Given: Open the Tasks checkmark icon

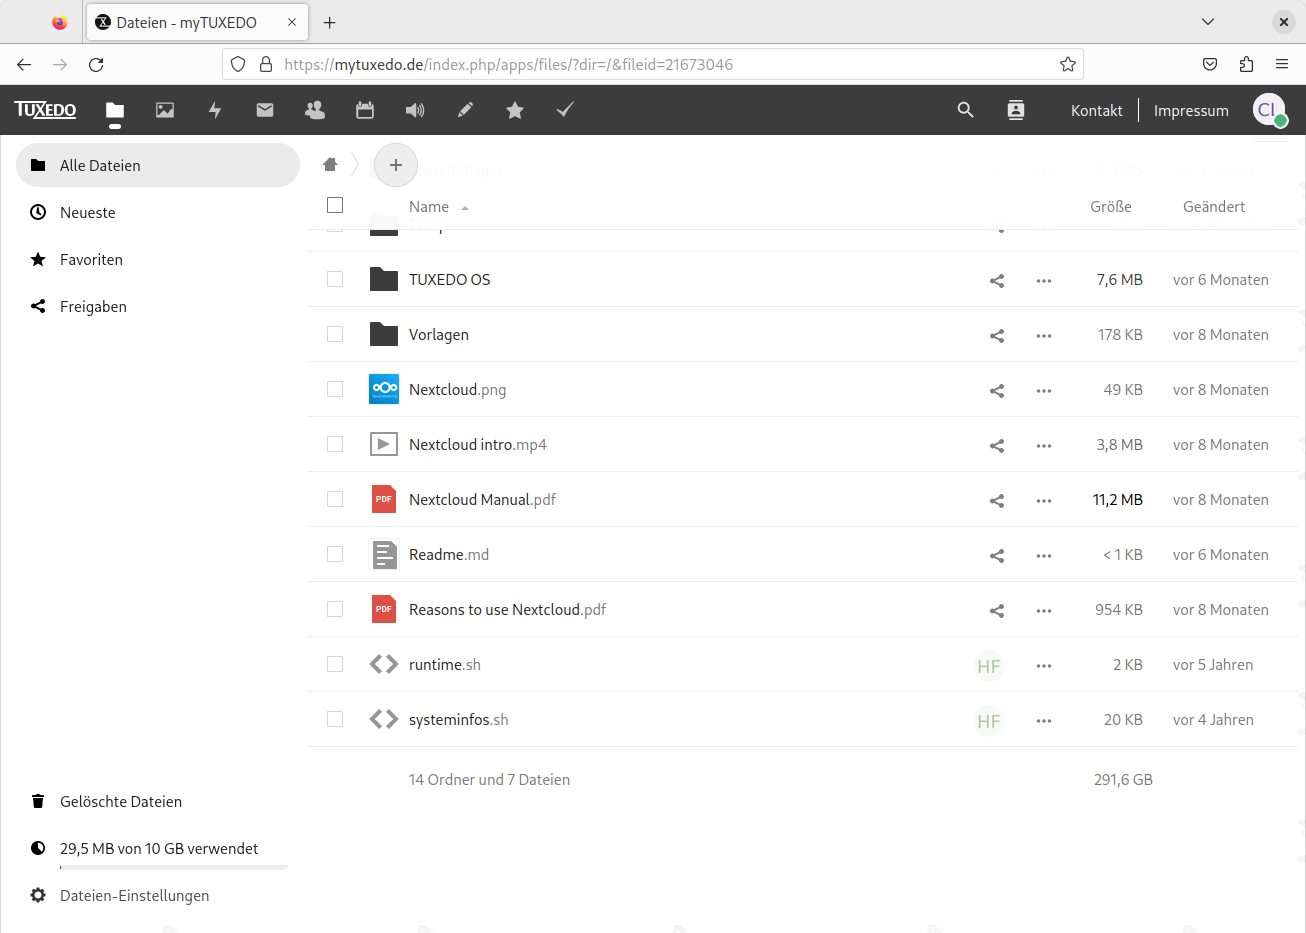Looking at the screenshot, I should [565, 110].
